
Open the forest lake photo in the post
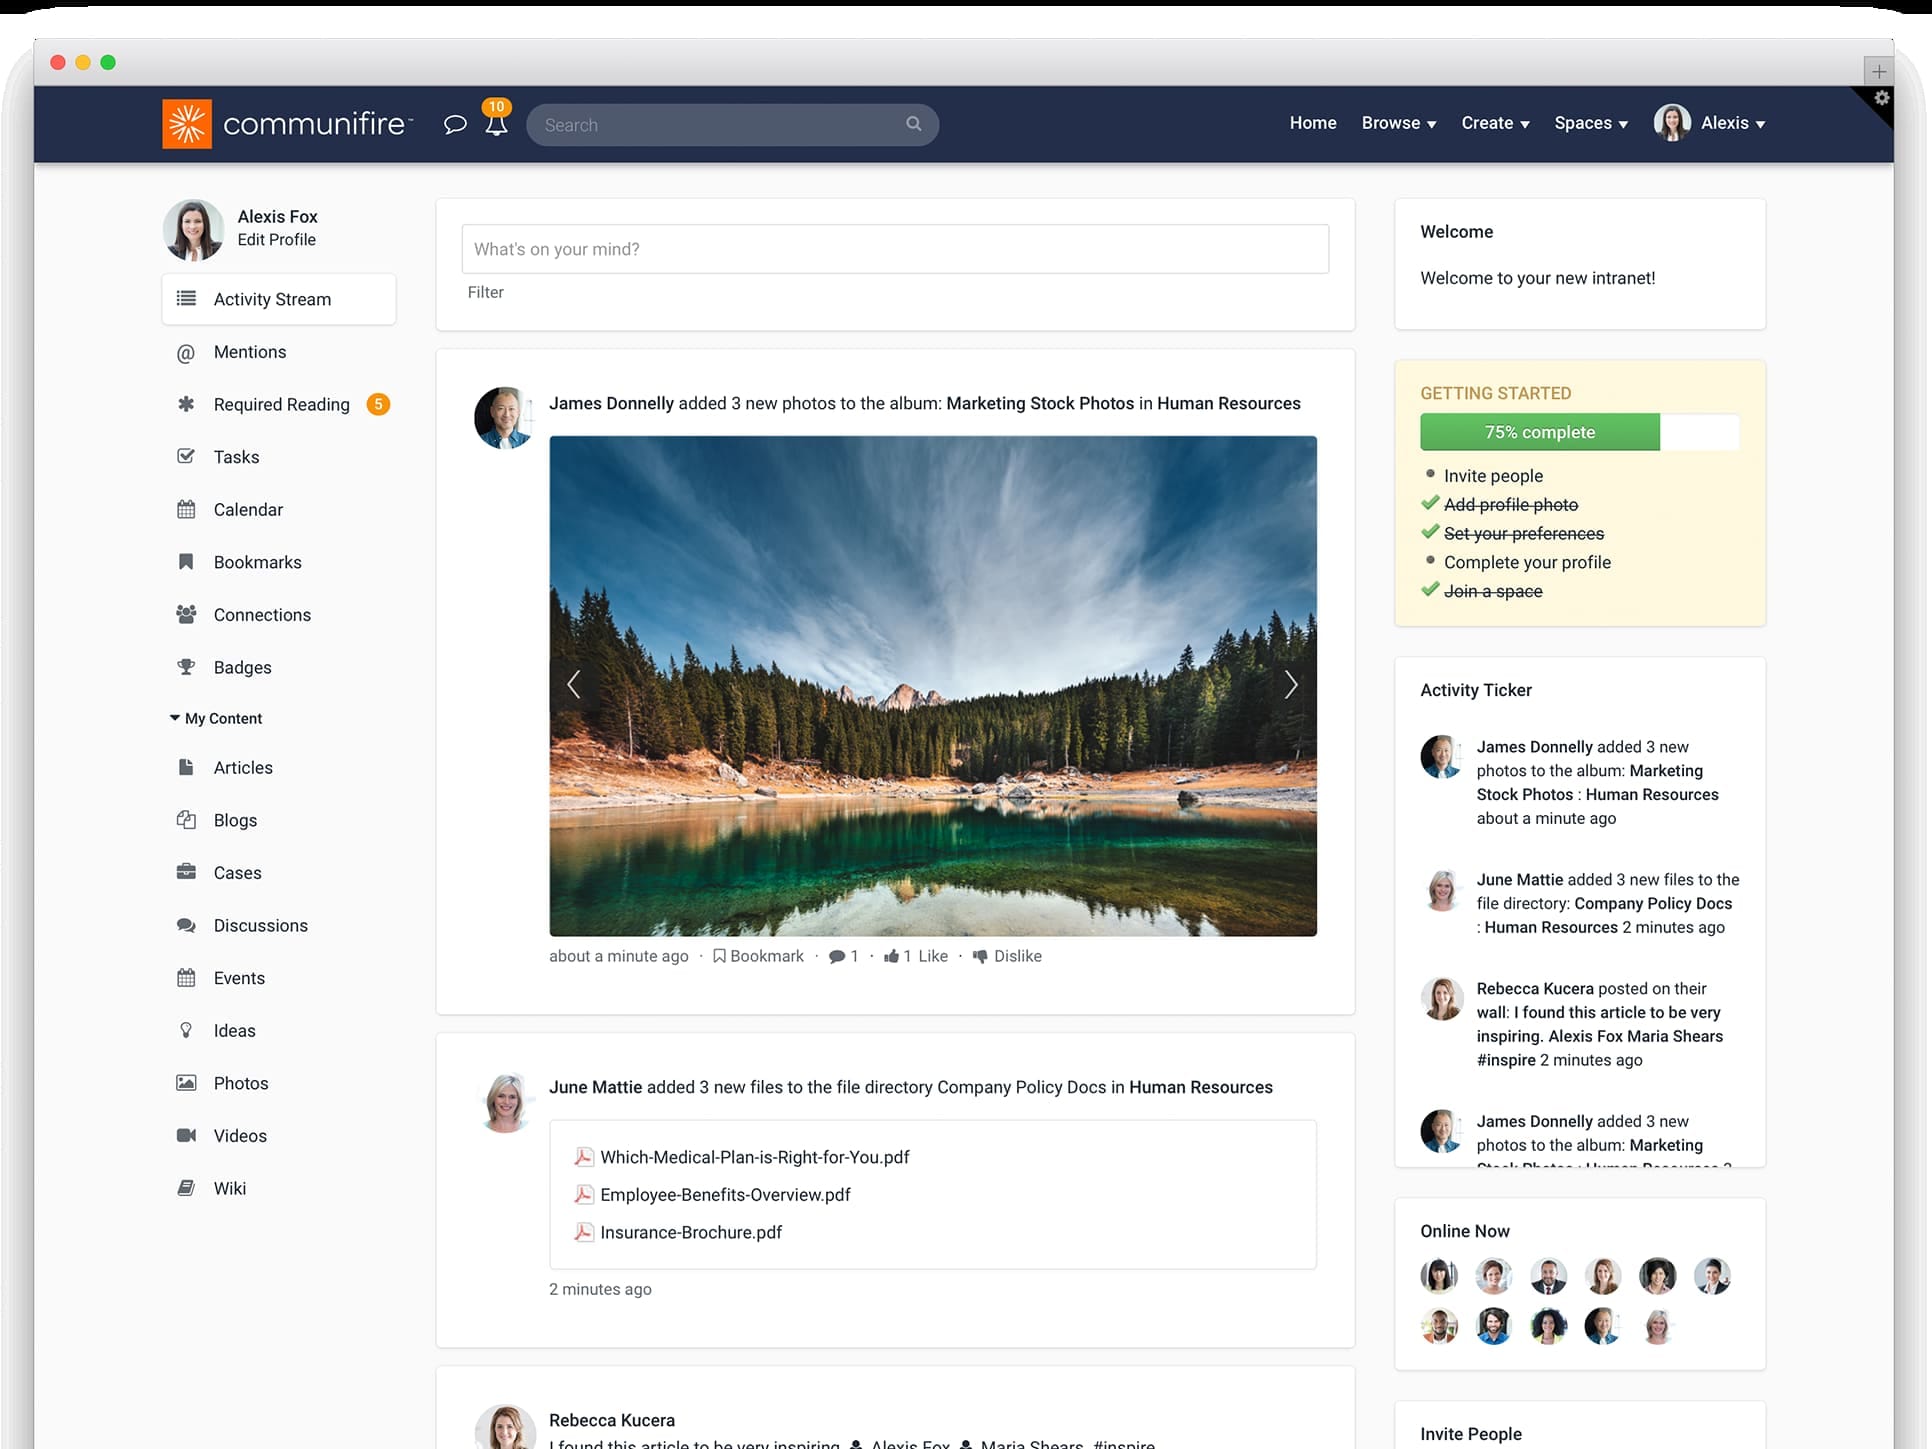(932, 686)
